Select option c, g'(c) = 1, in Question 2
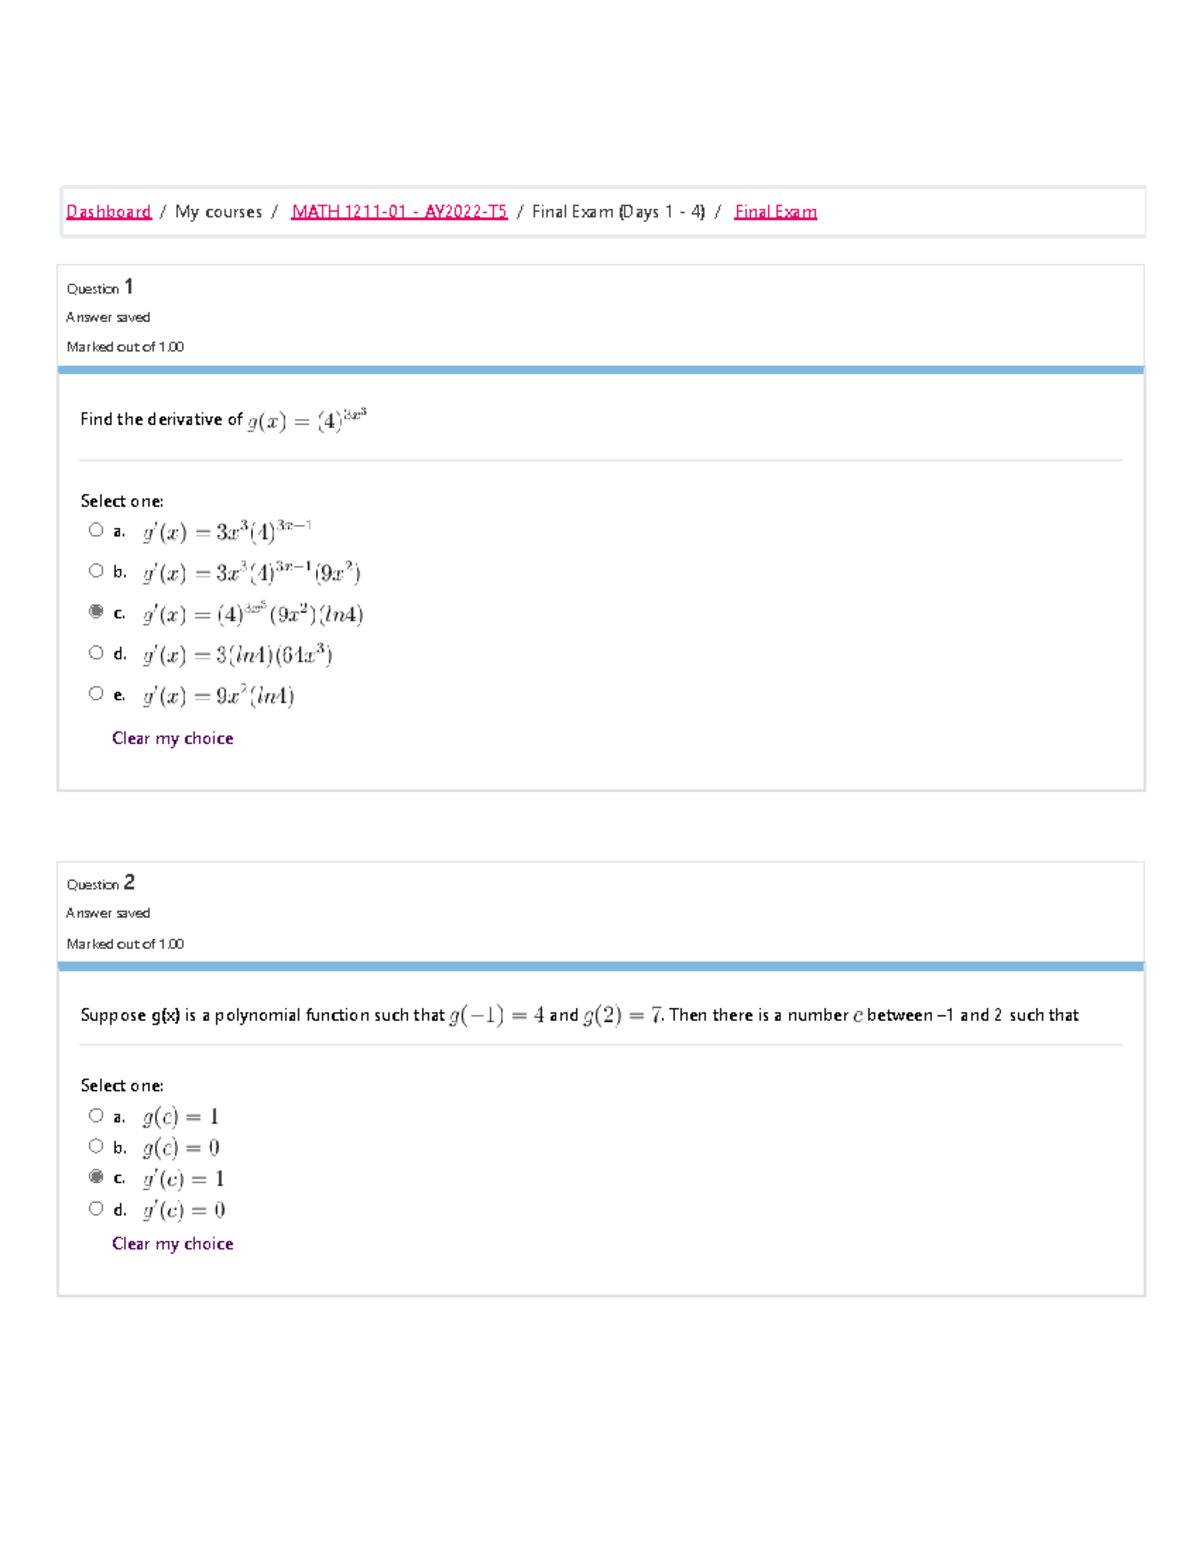 [96, 1177]
